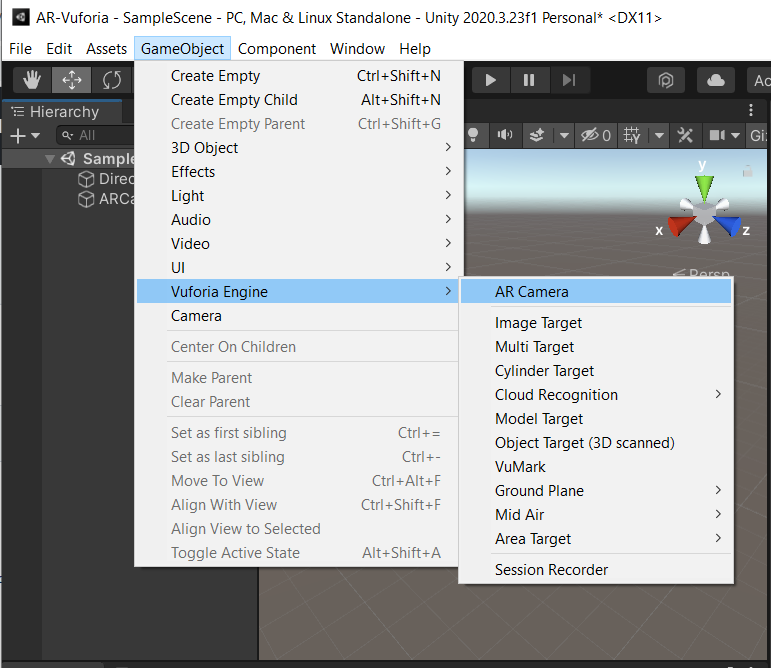
Task: Open the Component menu
Action: point(276,49)
